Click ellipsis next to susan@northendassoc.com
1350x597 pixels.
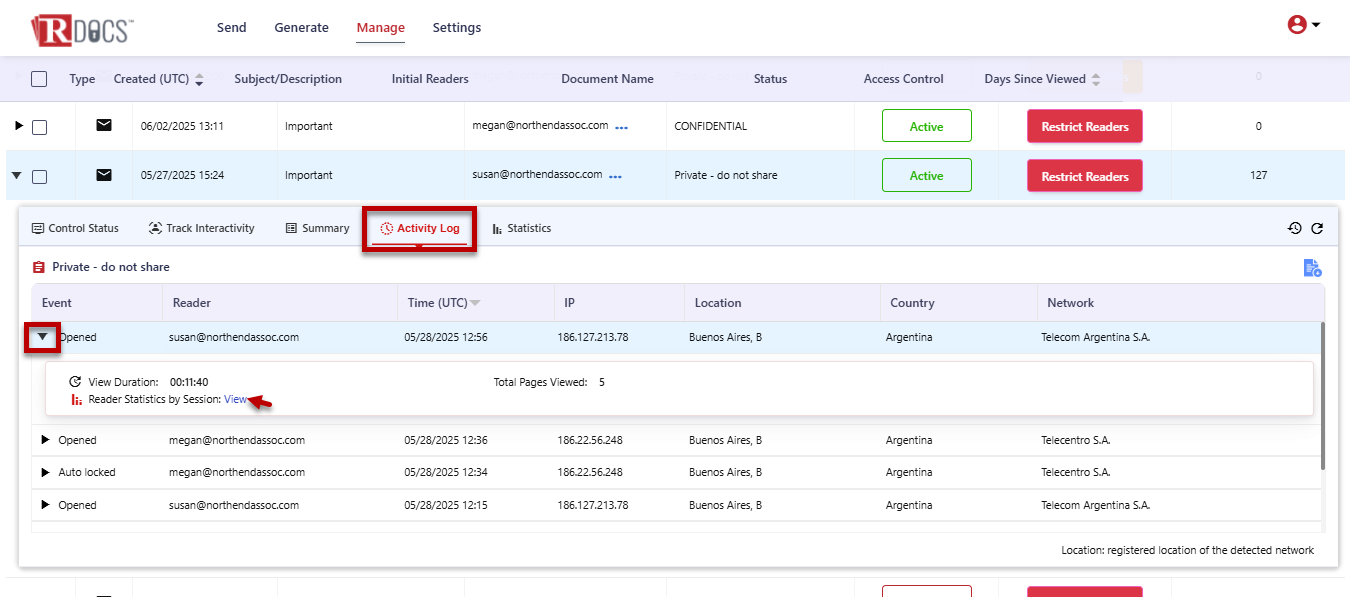[615, 176]
